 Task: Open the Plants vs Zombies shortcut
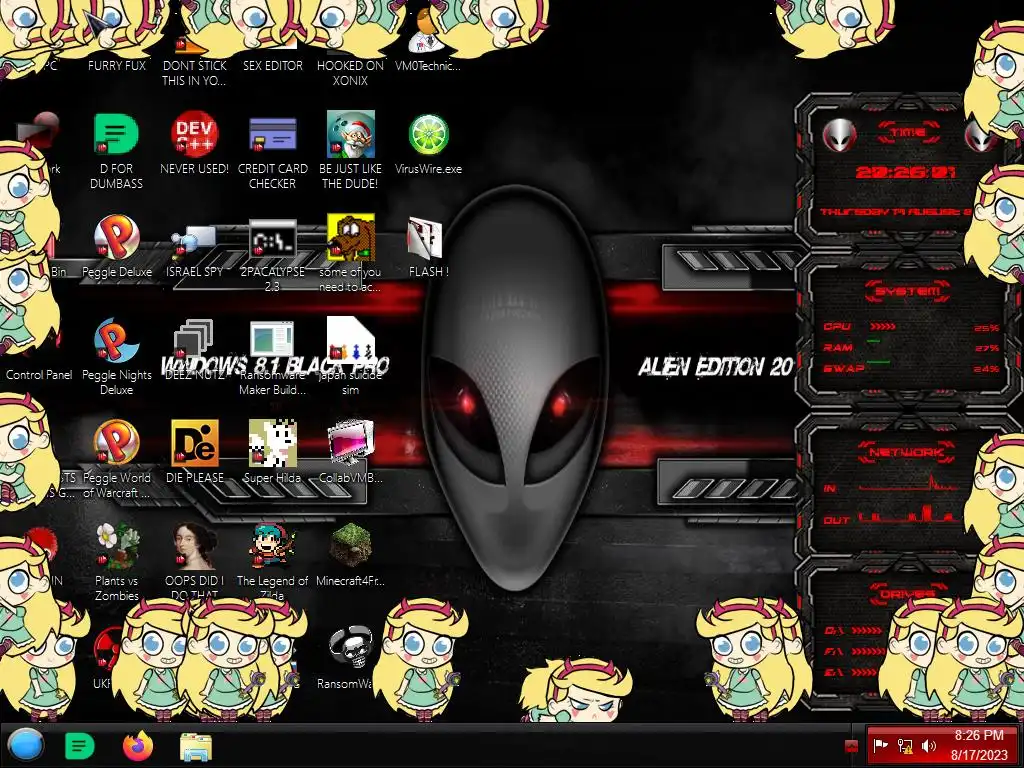click(x=116, y=546)
